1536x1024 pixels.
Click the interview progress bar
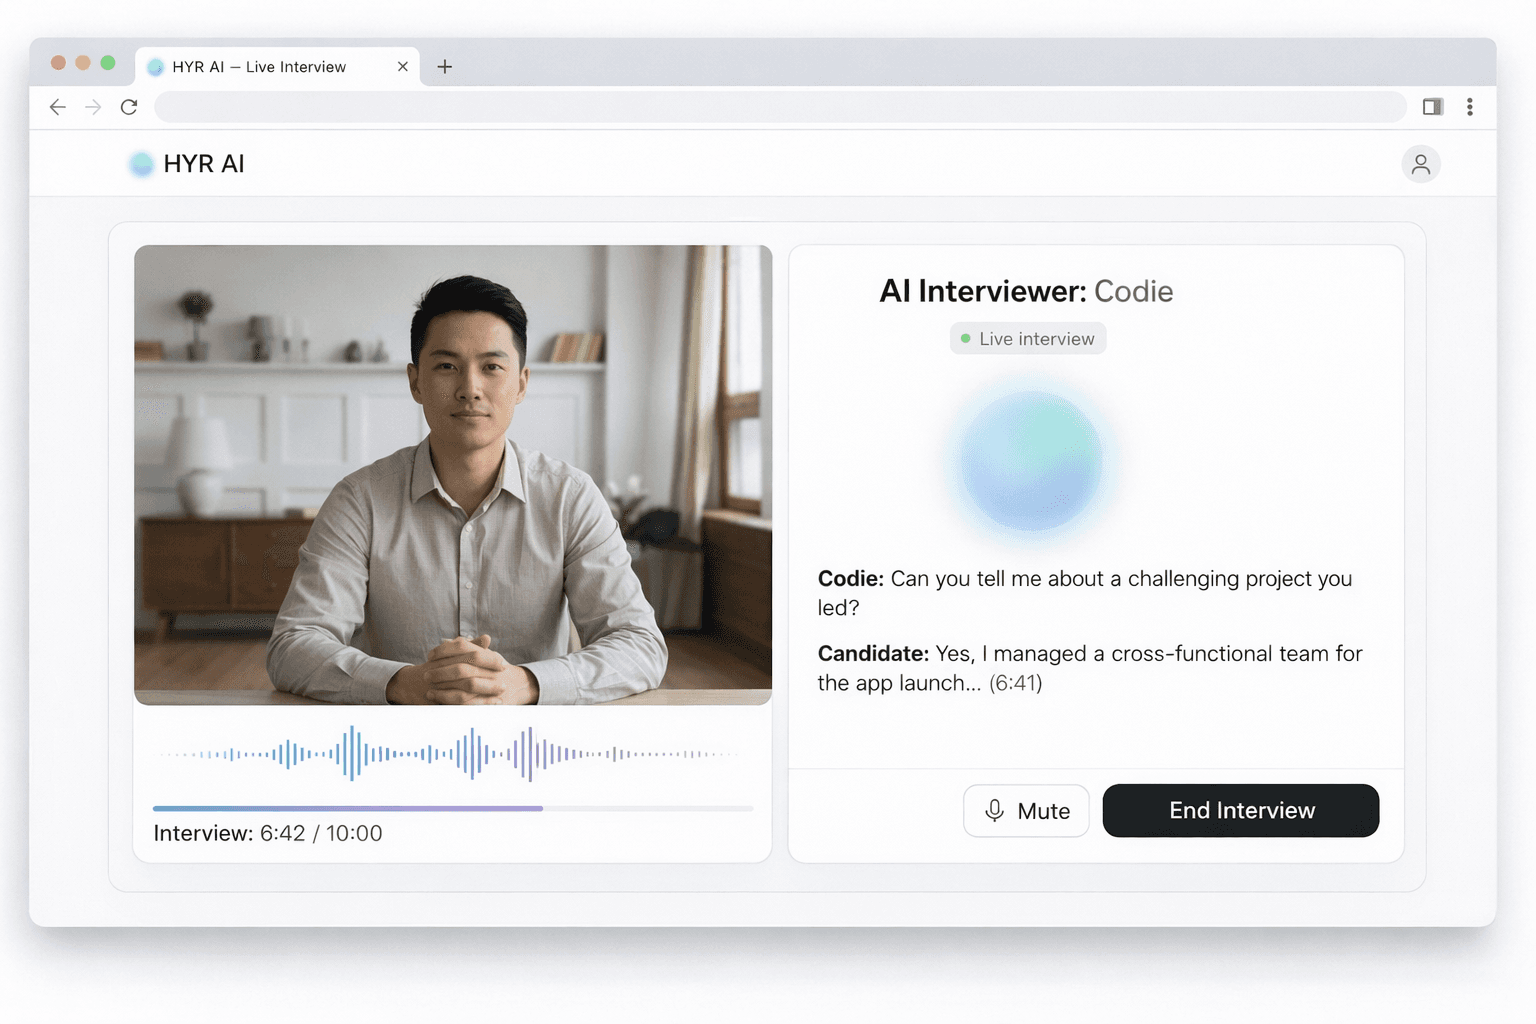(452, 808)
